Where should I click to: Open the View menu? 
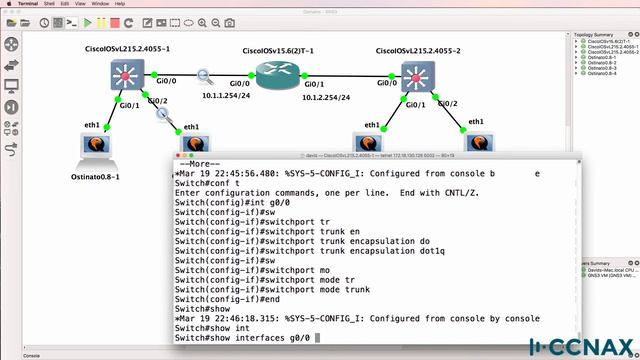pyautogui.click(x=80, y=3)
